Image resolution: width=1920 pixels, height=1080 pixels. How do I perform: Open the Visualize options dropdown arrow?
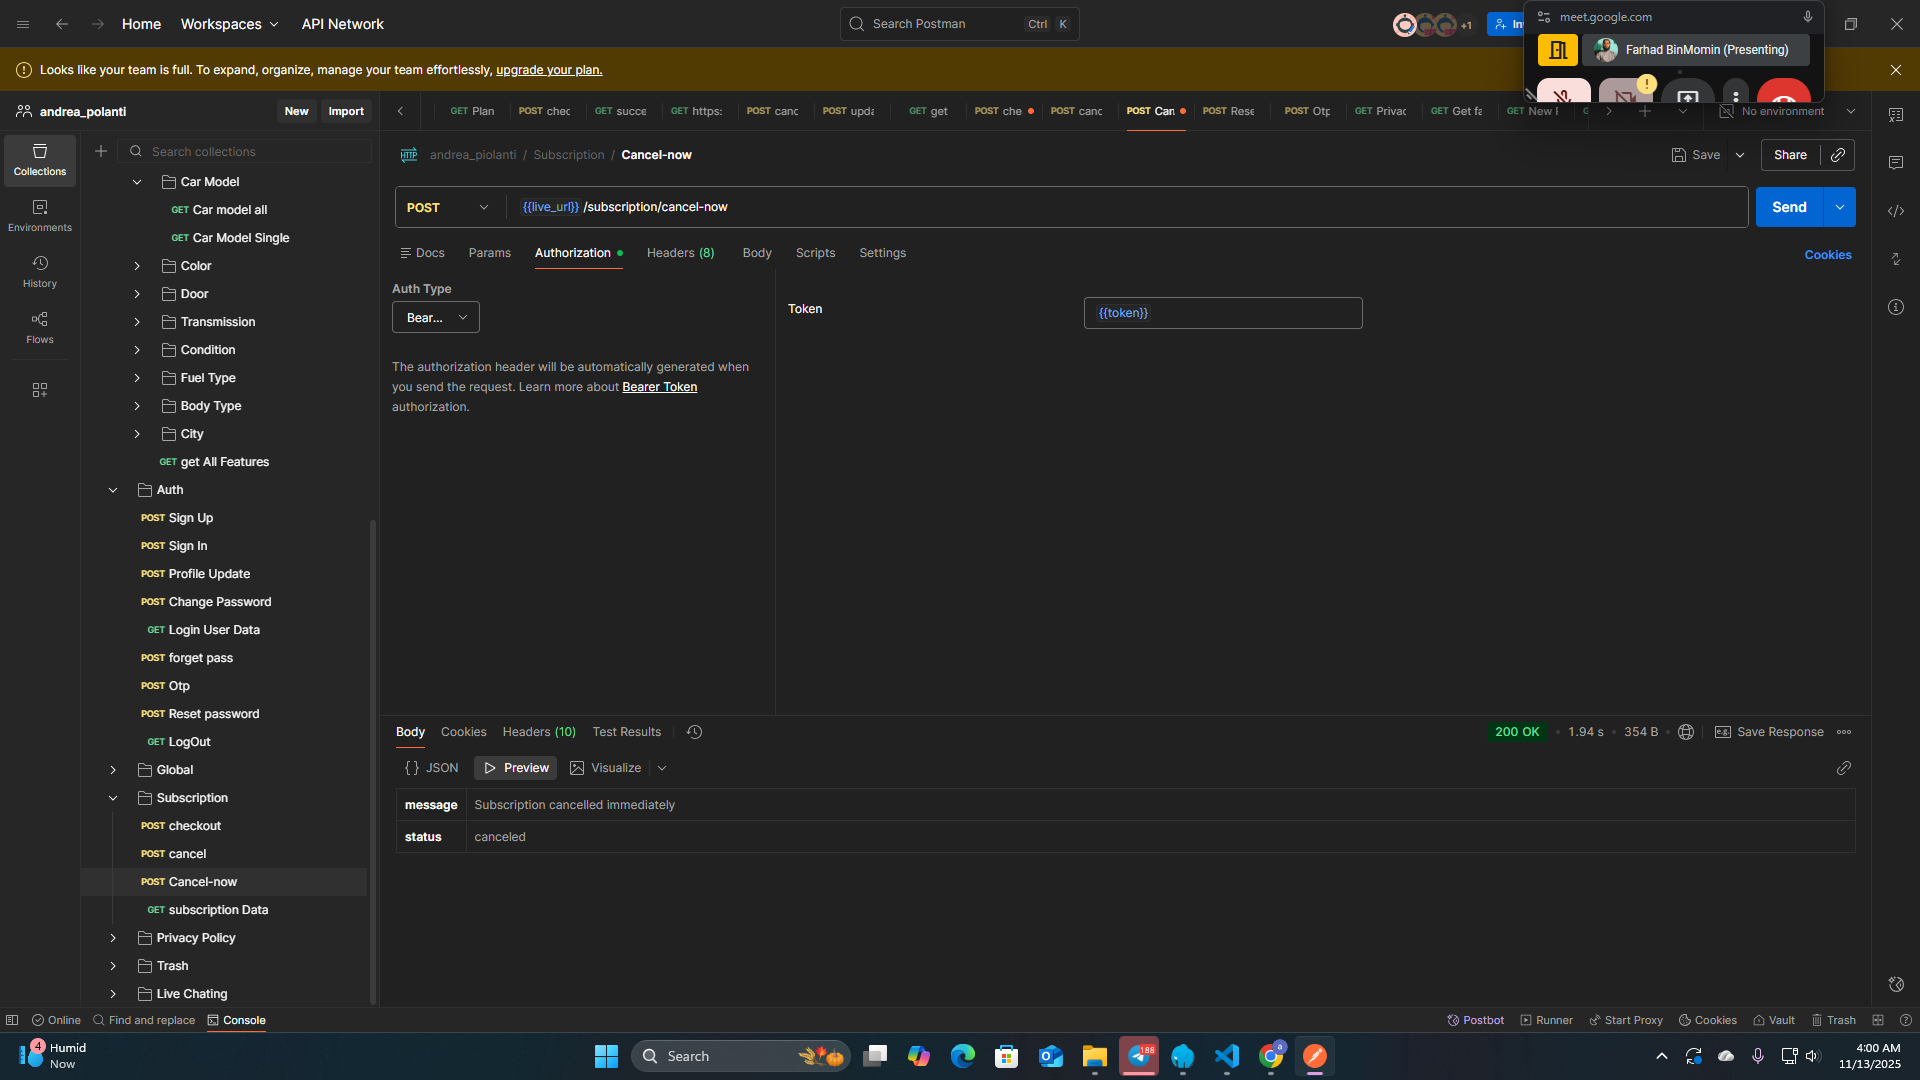tap(662, 768)
